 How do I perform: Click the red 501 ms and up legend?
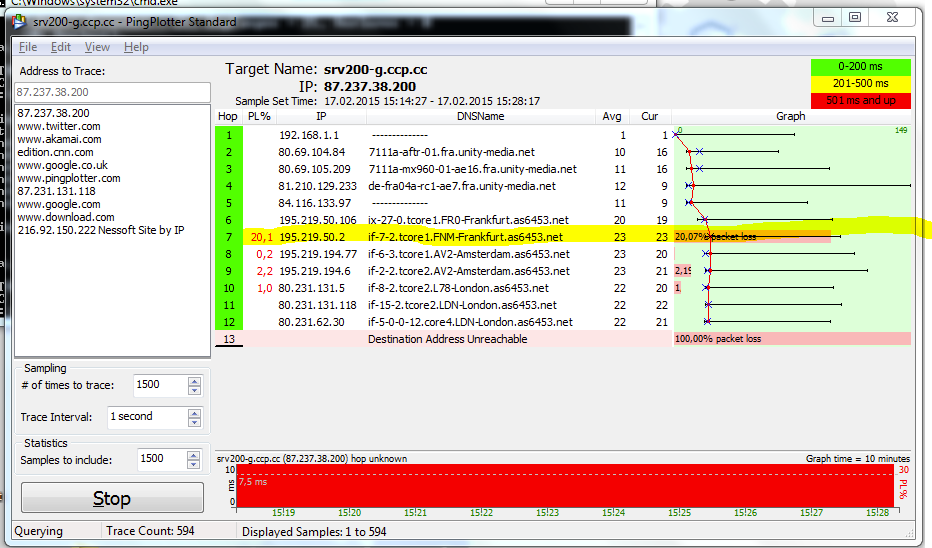pos(860,99)
